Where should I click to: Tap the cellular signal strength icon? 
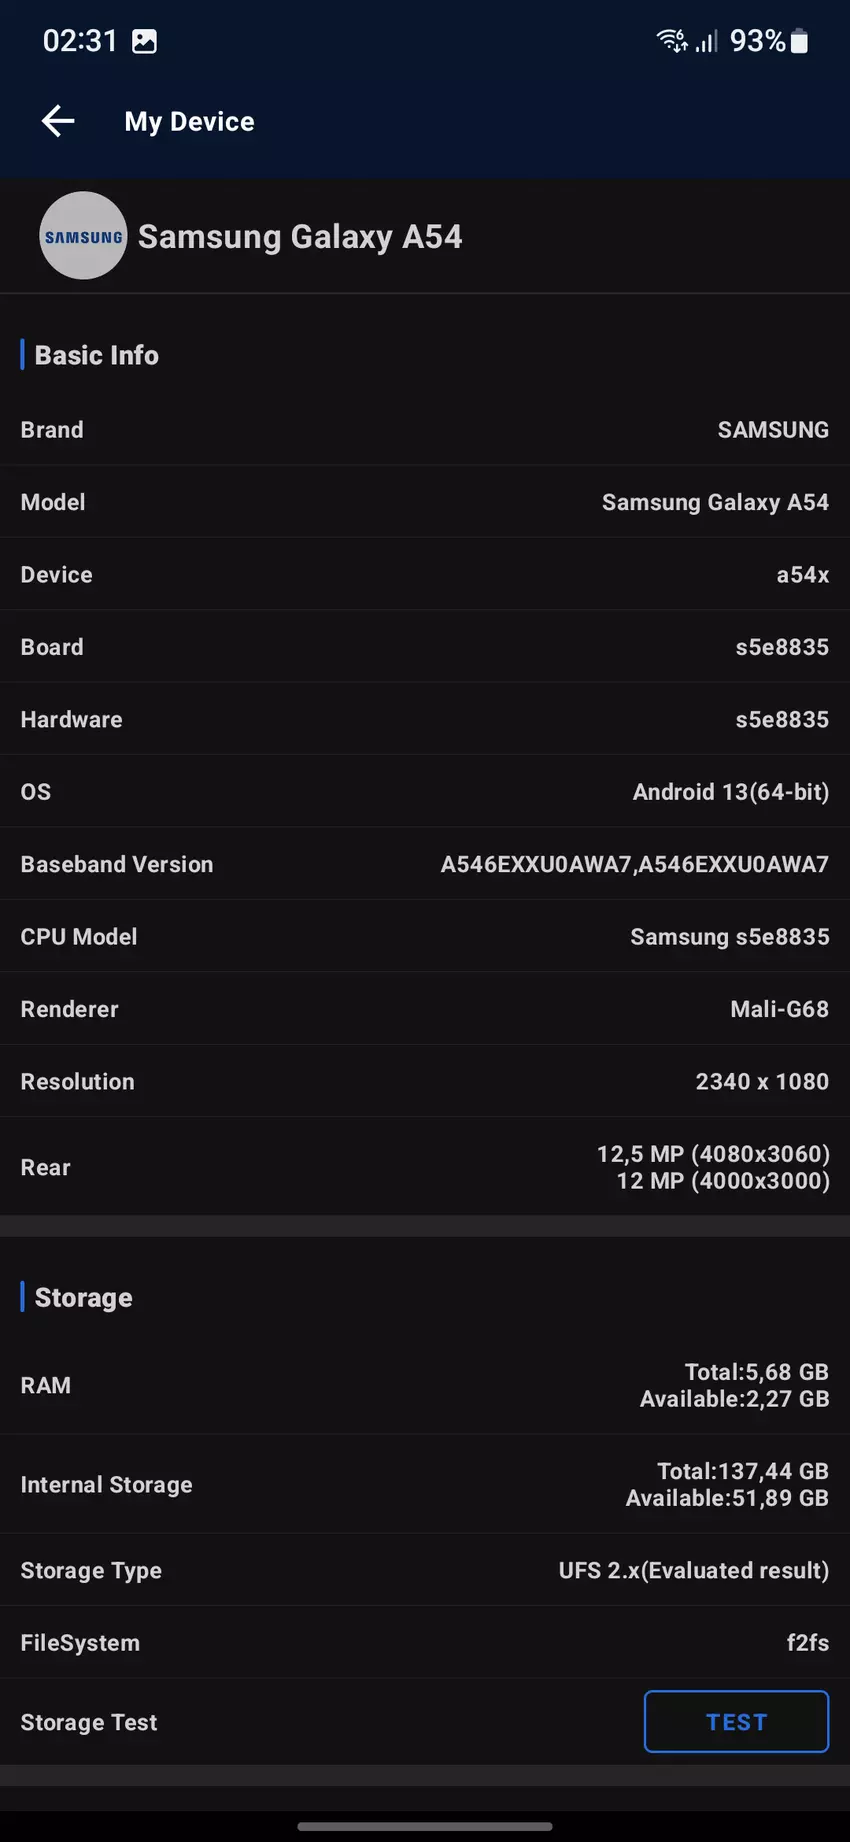(x=707, y=41)
